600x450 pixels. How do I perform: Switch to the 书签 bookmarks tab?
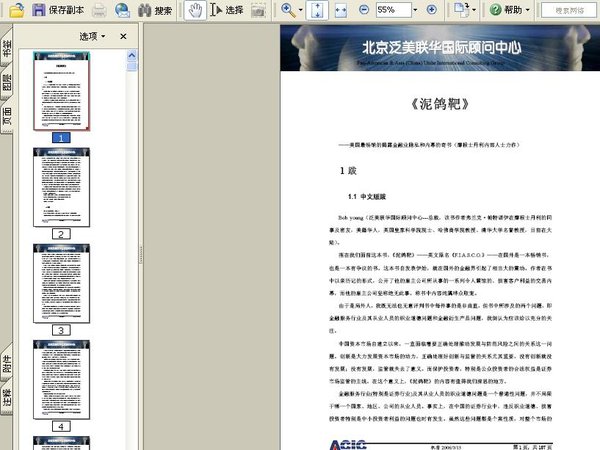pyautogui.click(x=7, y=47)
